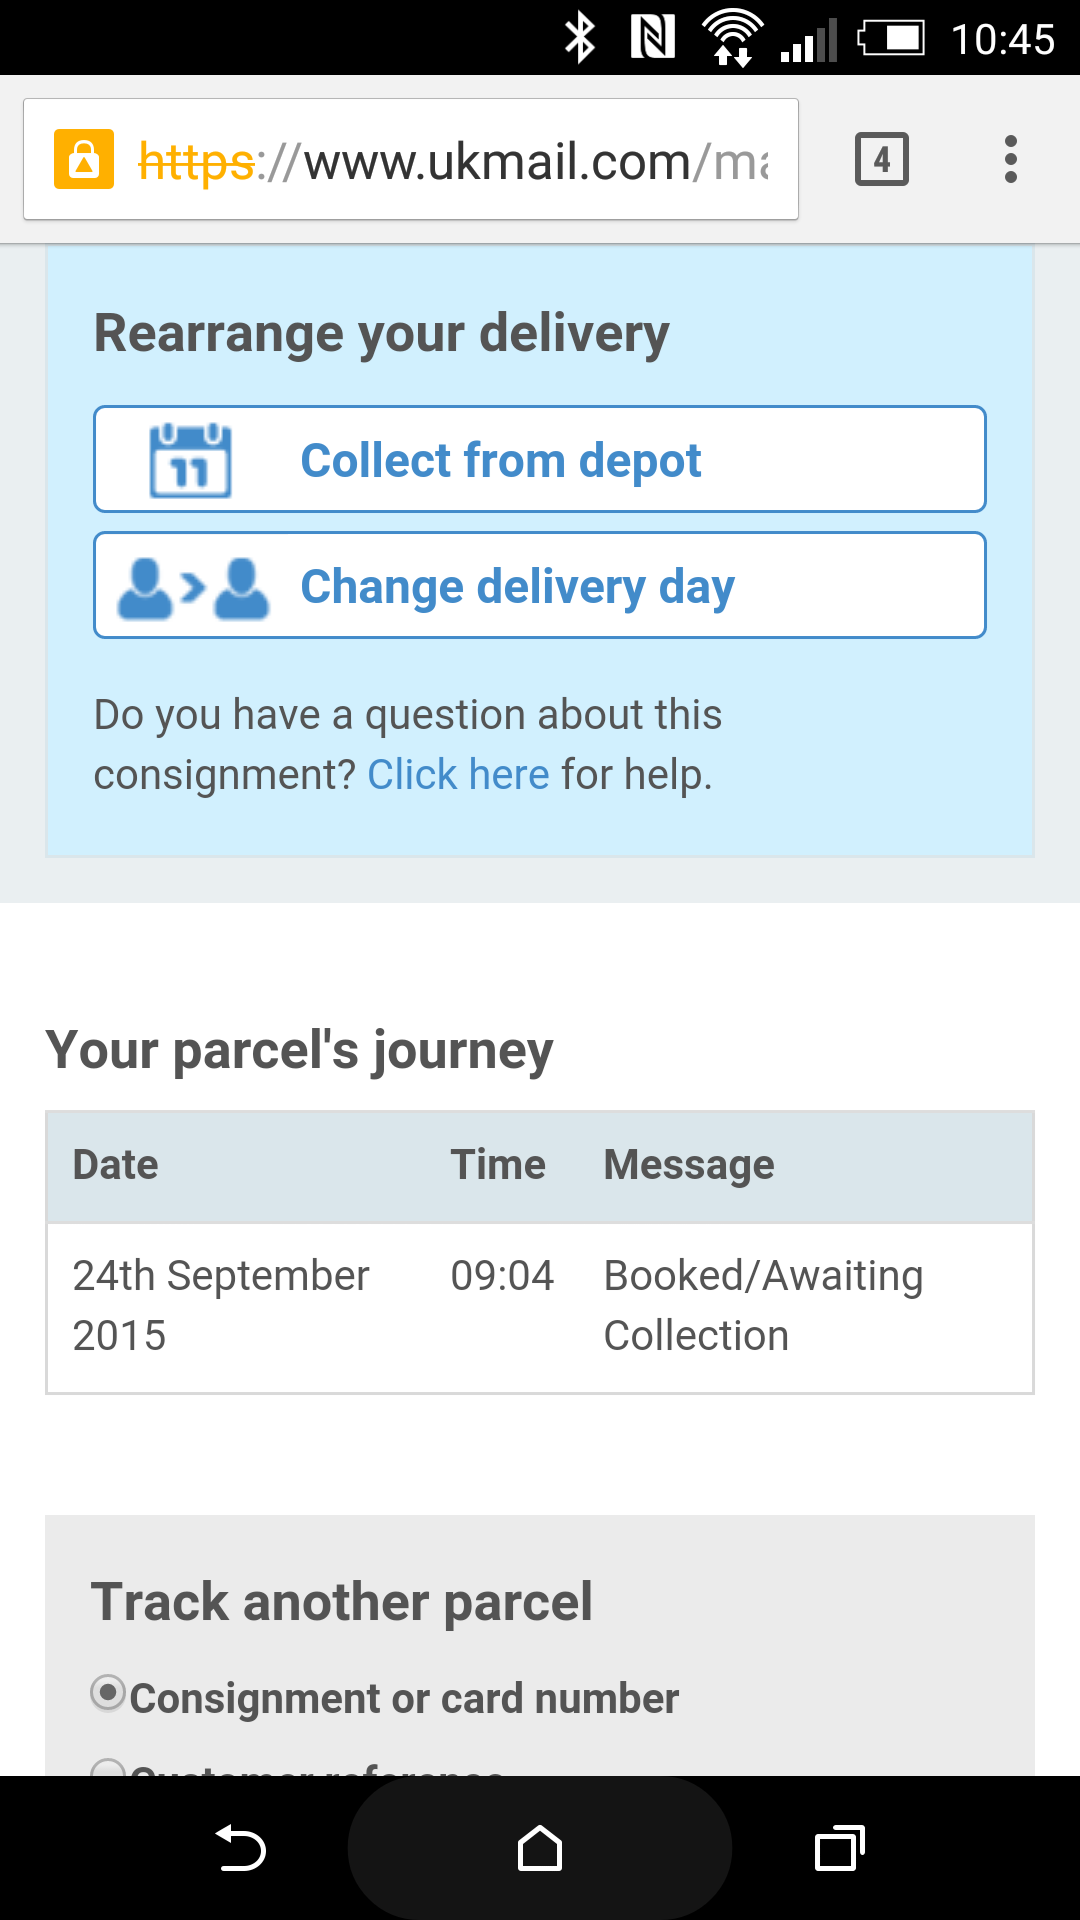Tap the Android home button icon
The width and height of the screenshot is (1080, 1920).
(540, 1848)
